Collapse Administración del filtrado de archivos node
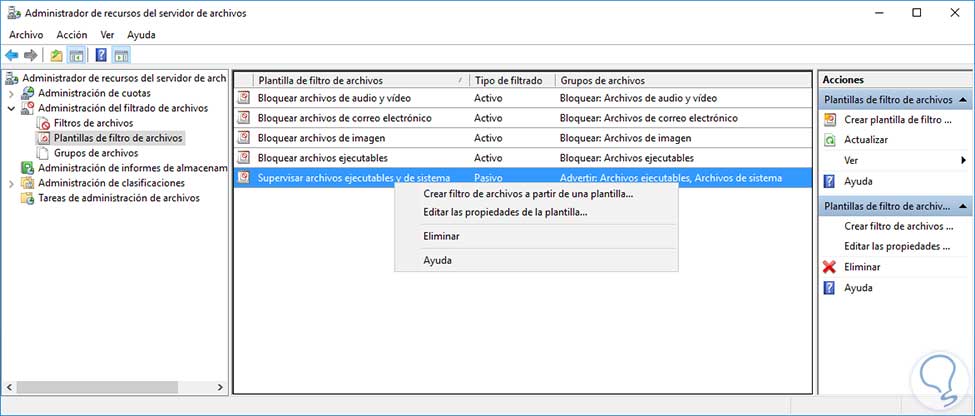Image resolution: width=975 pixels, height=416 pixels. [x=12, y=108]
